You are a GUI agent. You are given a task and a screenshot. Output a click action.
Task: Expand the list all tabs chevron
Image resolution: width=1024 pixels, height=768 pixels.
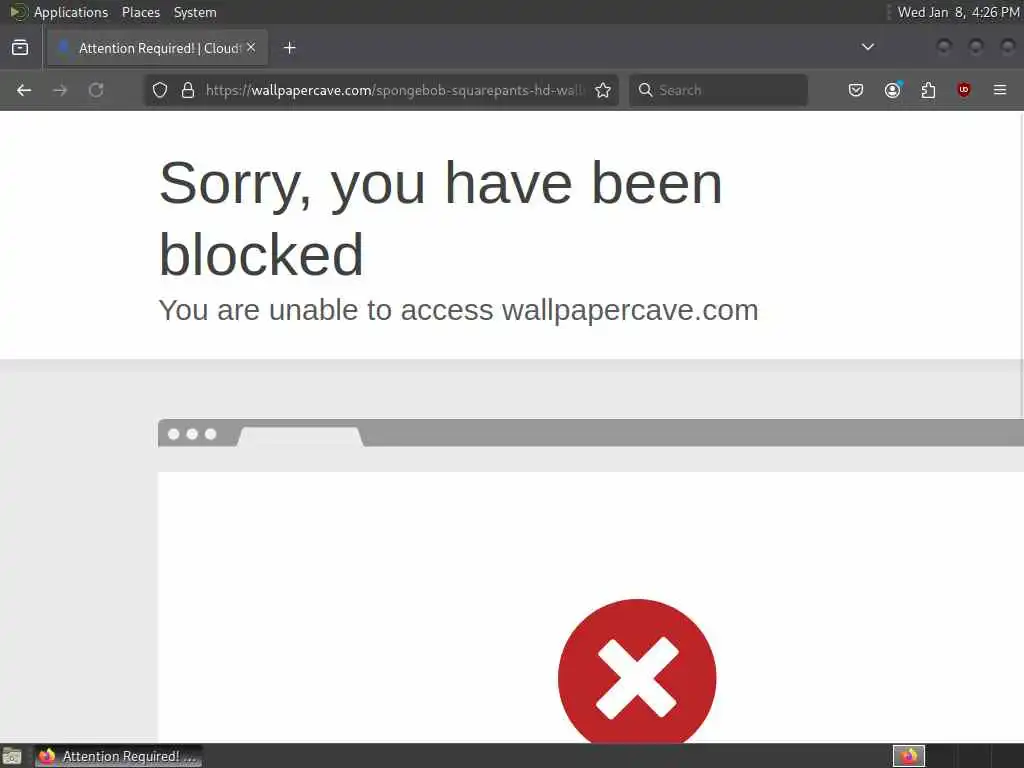[867, 47]
